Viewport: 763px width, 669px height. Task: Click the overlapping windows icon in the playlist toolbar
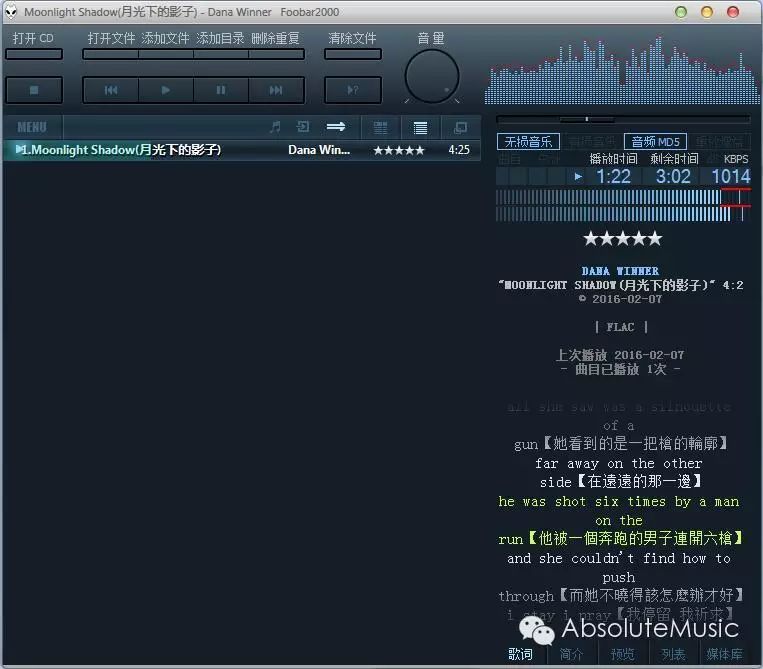point(460,127)
